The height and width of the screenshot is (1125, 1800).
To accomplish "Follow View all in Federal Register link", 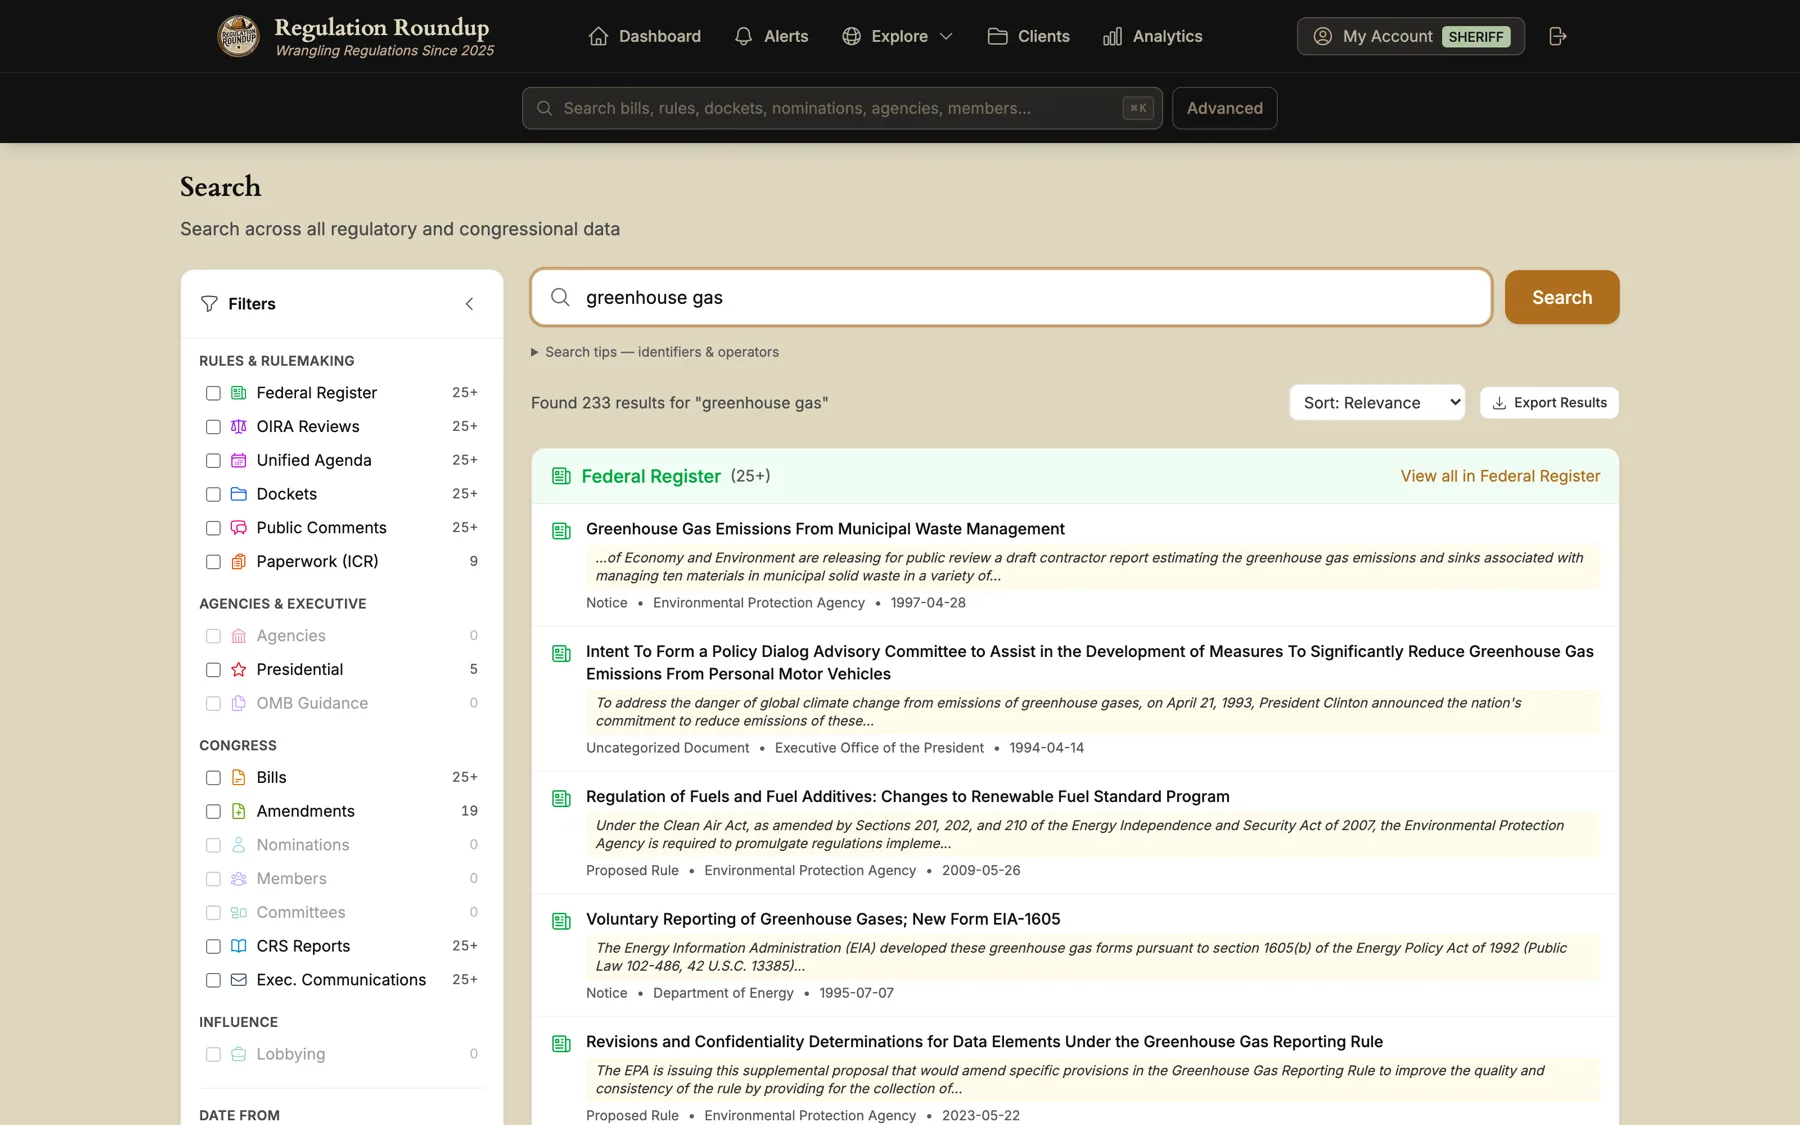I will point(1500,476).
